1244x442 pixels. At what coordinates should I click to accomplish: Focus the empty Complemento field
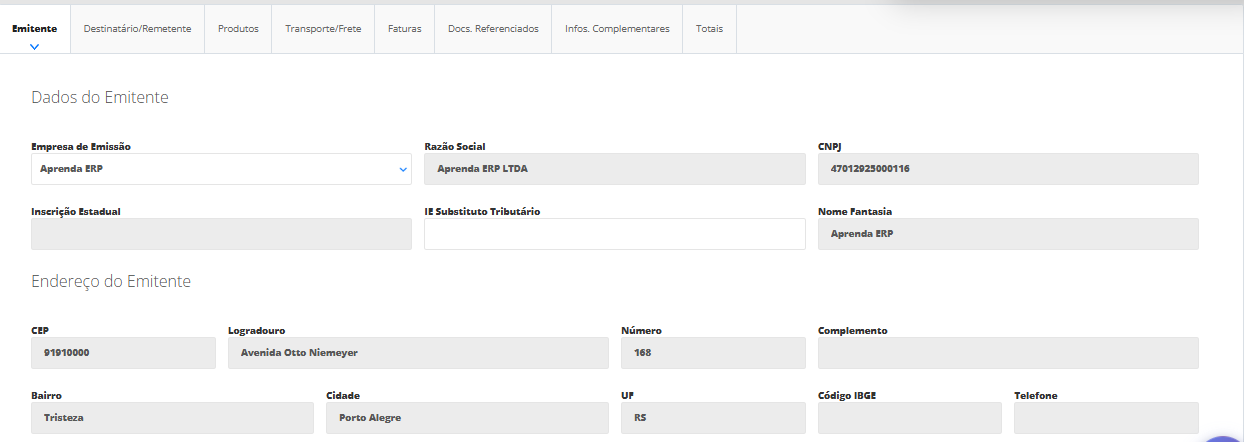[1007, 353]
